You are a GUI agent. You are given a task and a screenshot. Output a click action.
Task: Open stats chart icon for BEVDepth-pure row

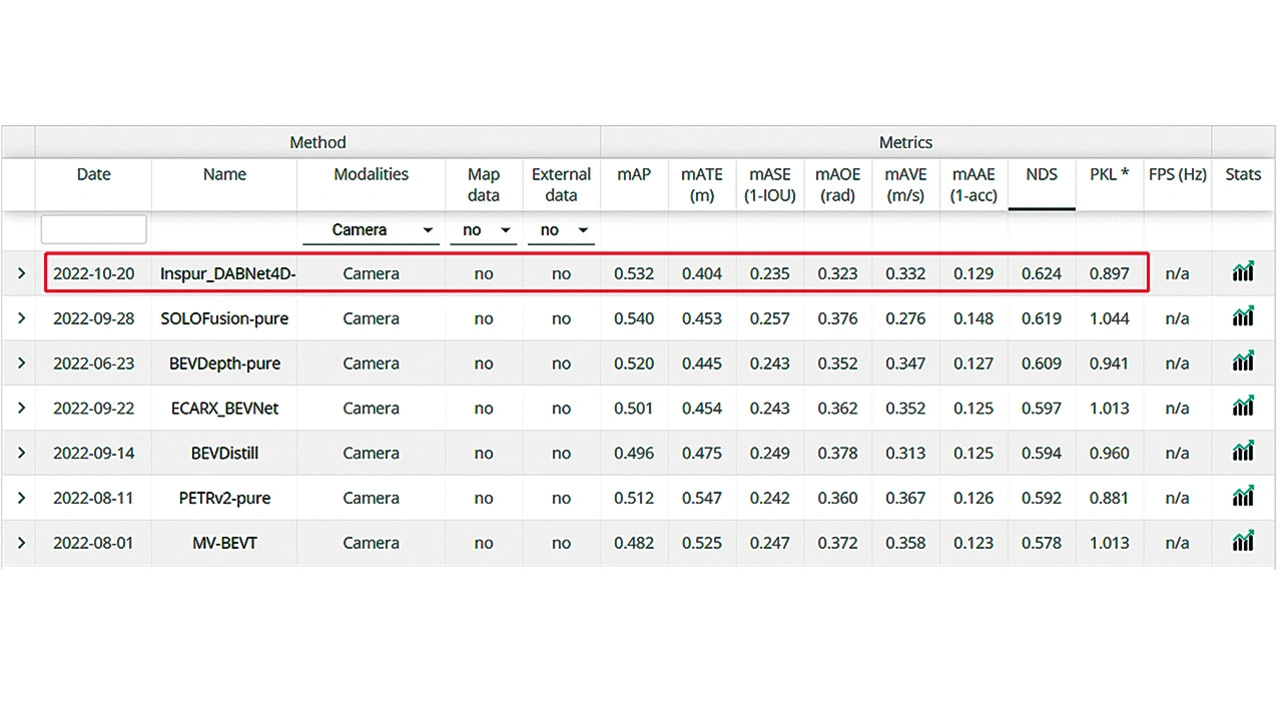[1243, 362]
